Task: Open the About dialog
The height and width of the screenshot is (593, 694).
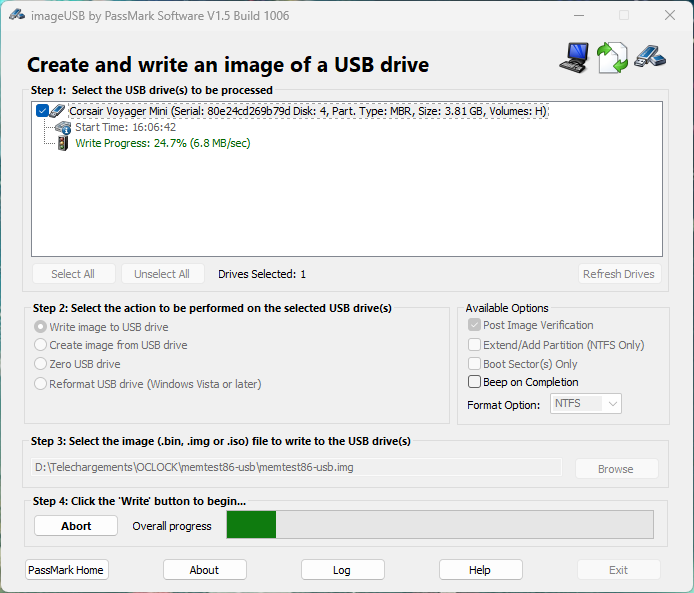Action: coord(204,570)
